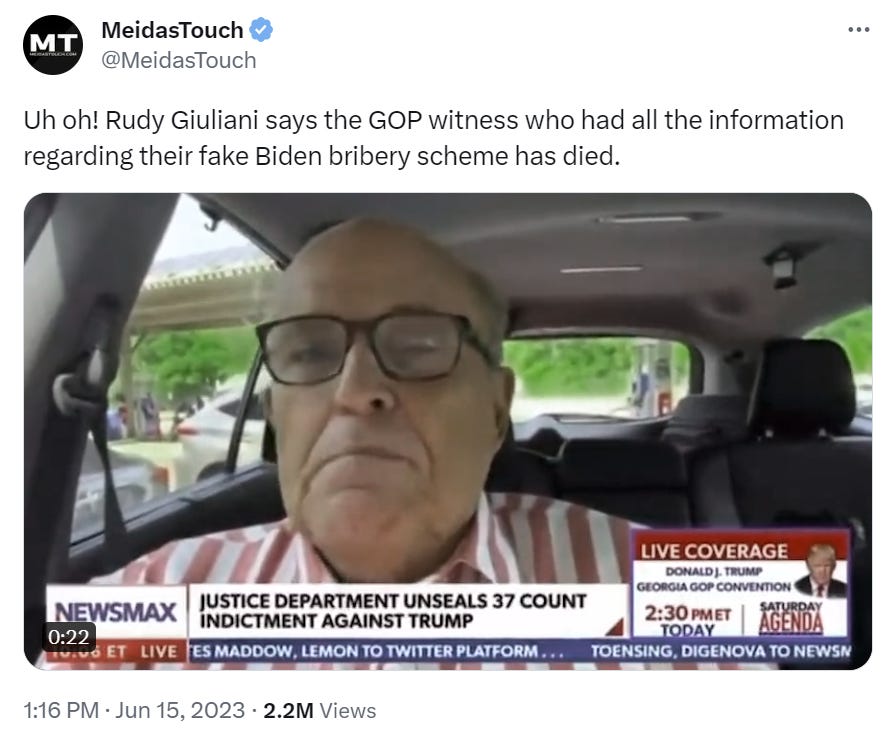Click the Maddow, Lemon to Twitter ticker
Screen dimensions: 896x740
pyautogui.click(x=376, y=651)
